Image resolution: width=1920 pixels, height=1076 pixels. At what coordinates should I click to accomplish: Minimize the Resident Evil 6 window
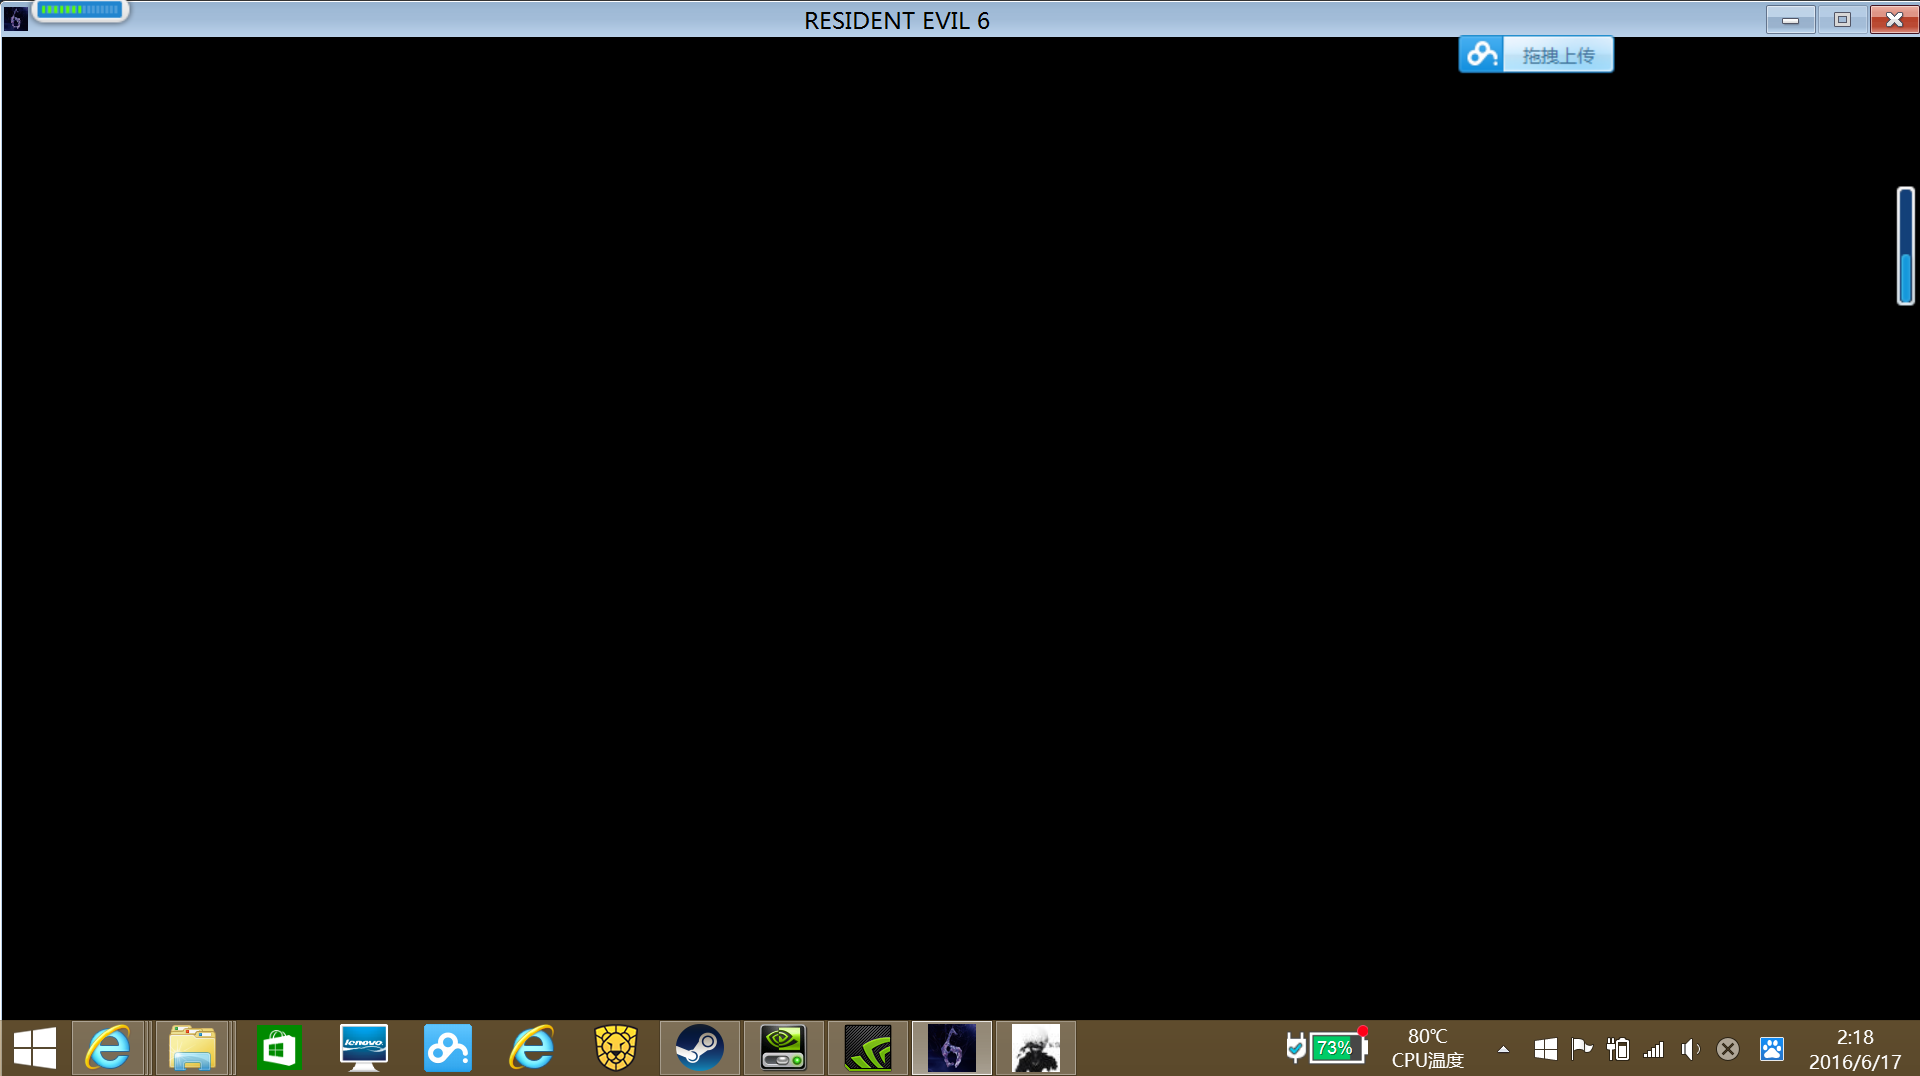[x=1790, y=19]
